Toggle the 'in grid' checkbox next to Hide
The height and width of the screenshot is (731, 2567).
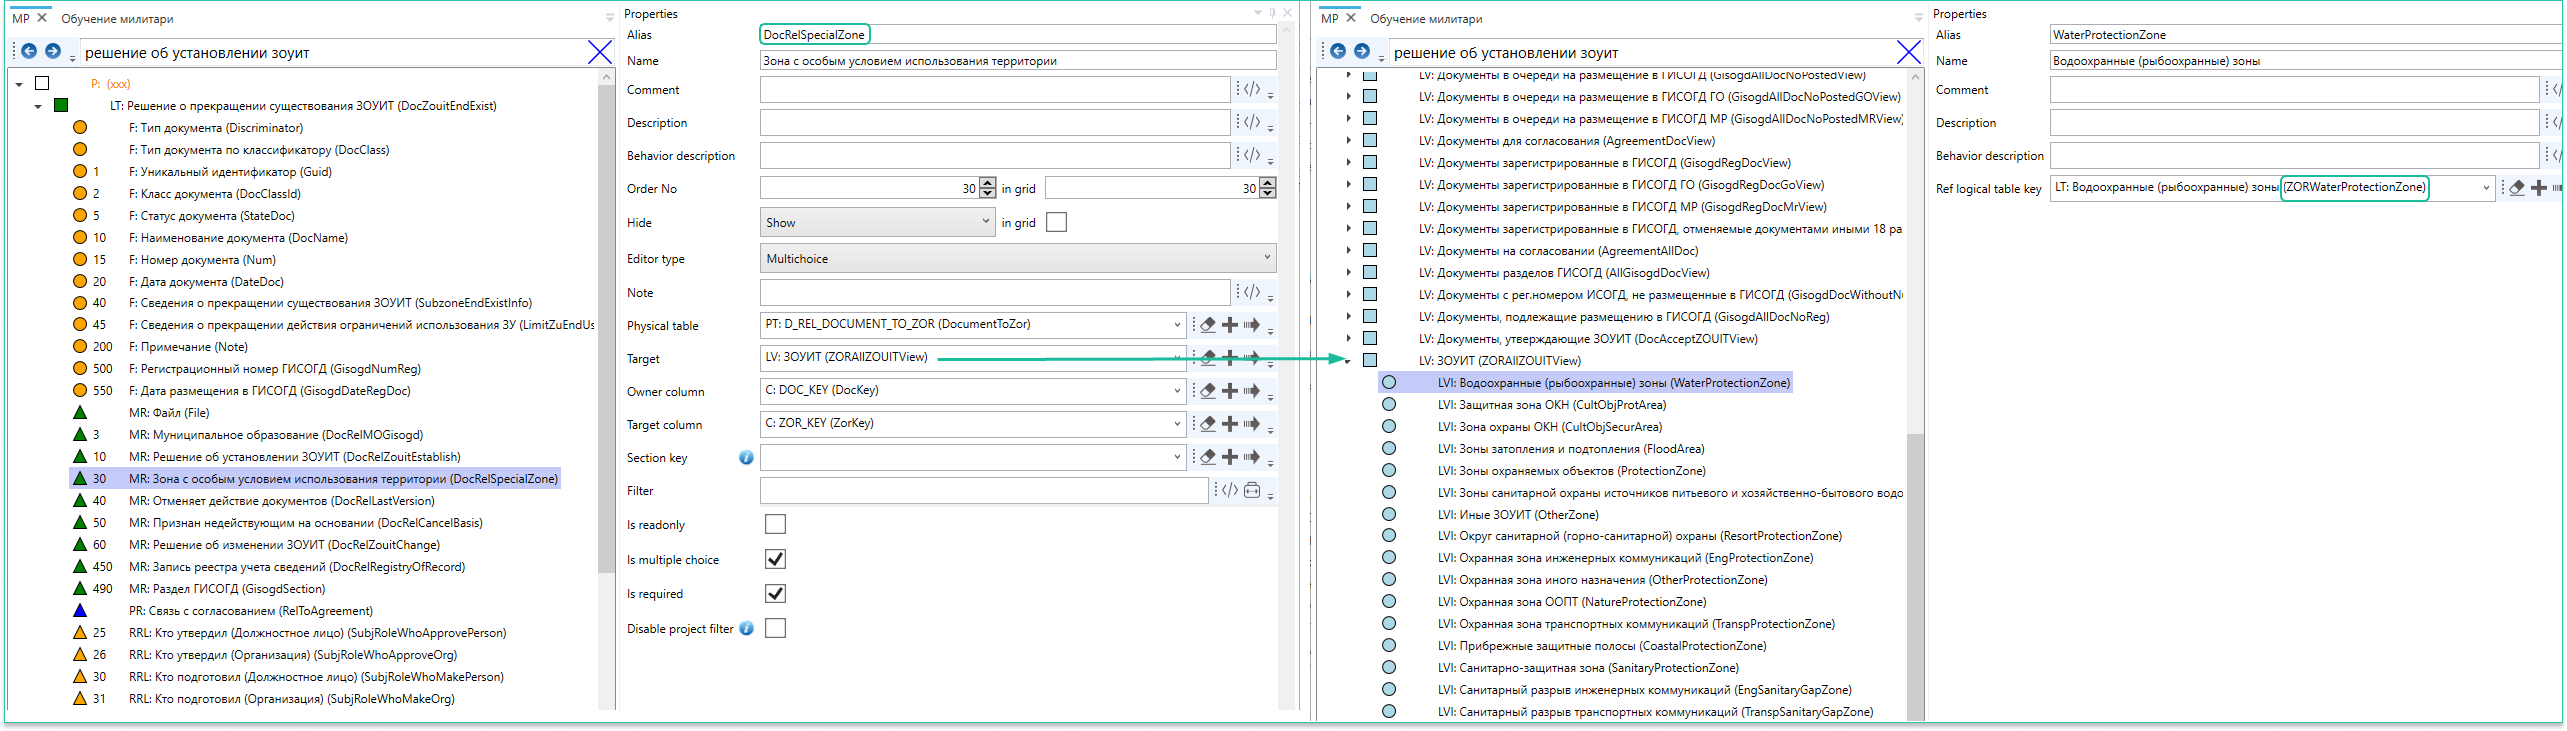click(1056, 222)
